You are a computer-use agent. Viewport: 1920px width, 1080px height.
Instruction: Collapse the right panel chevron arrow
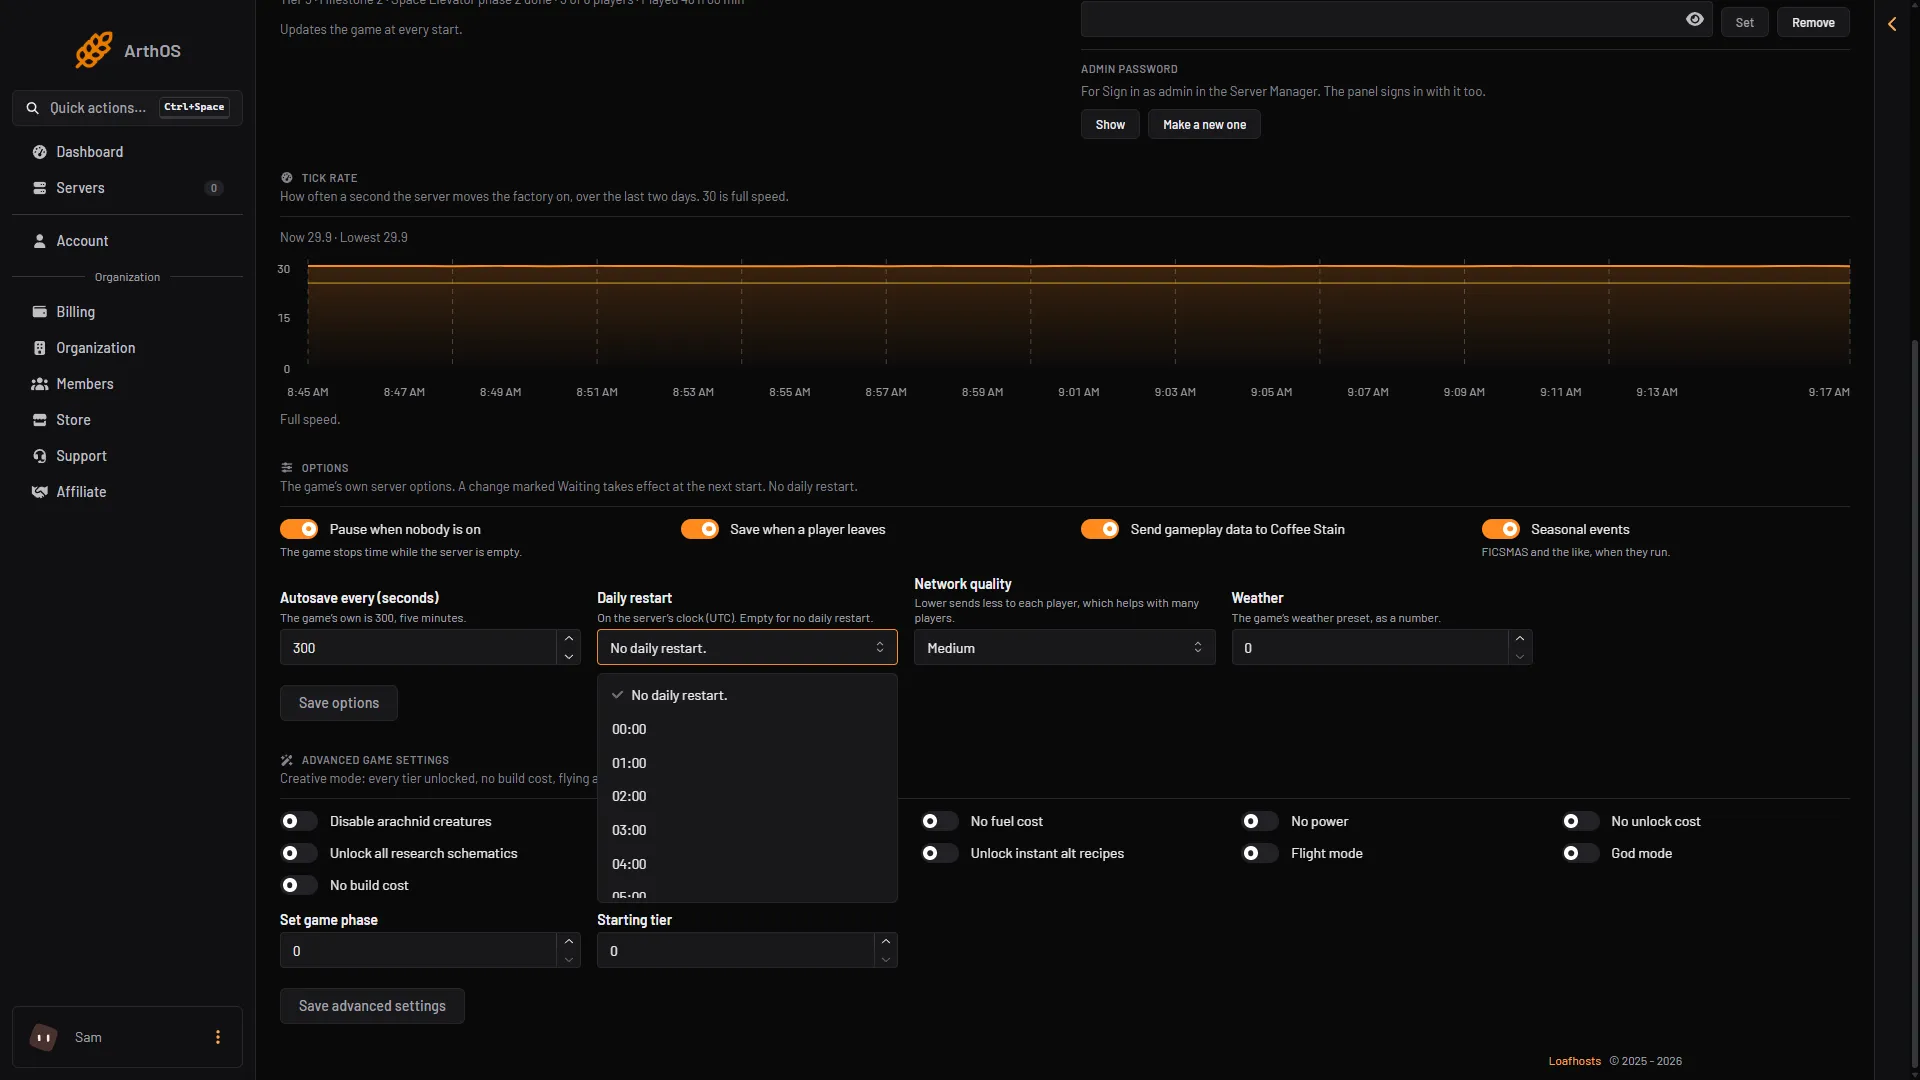[1892, 24]
